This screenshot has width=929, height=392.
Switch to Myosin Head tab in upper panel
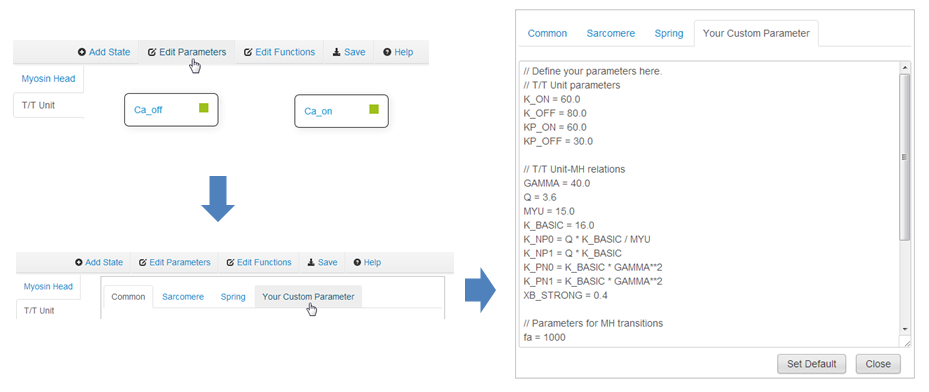click(49, 78)
